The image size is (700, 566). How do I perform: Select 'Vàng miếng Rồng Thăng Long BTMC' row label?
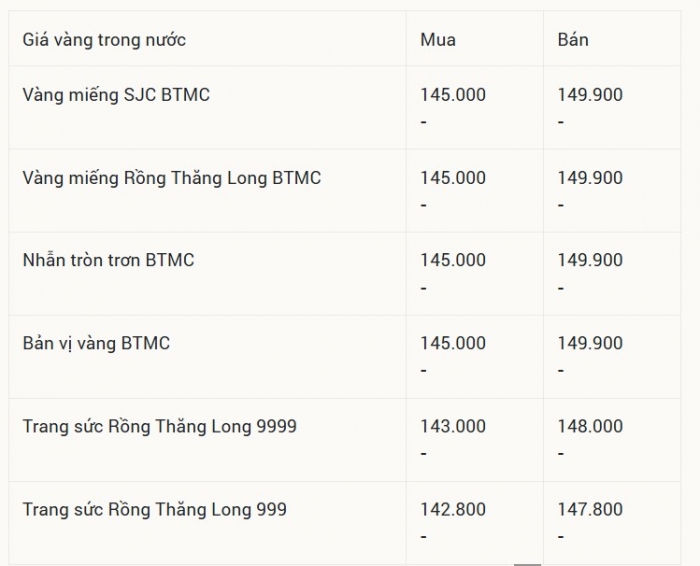click(172, 178)
